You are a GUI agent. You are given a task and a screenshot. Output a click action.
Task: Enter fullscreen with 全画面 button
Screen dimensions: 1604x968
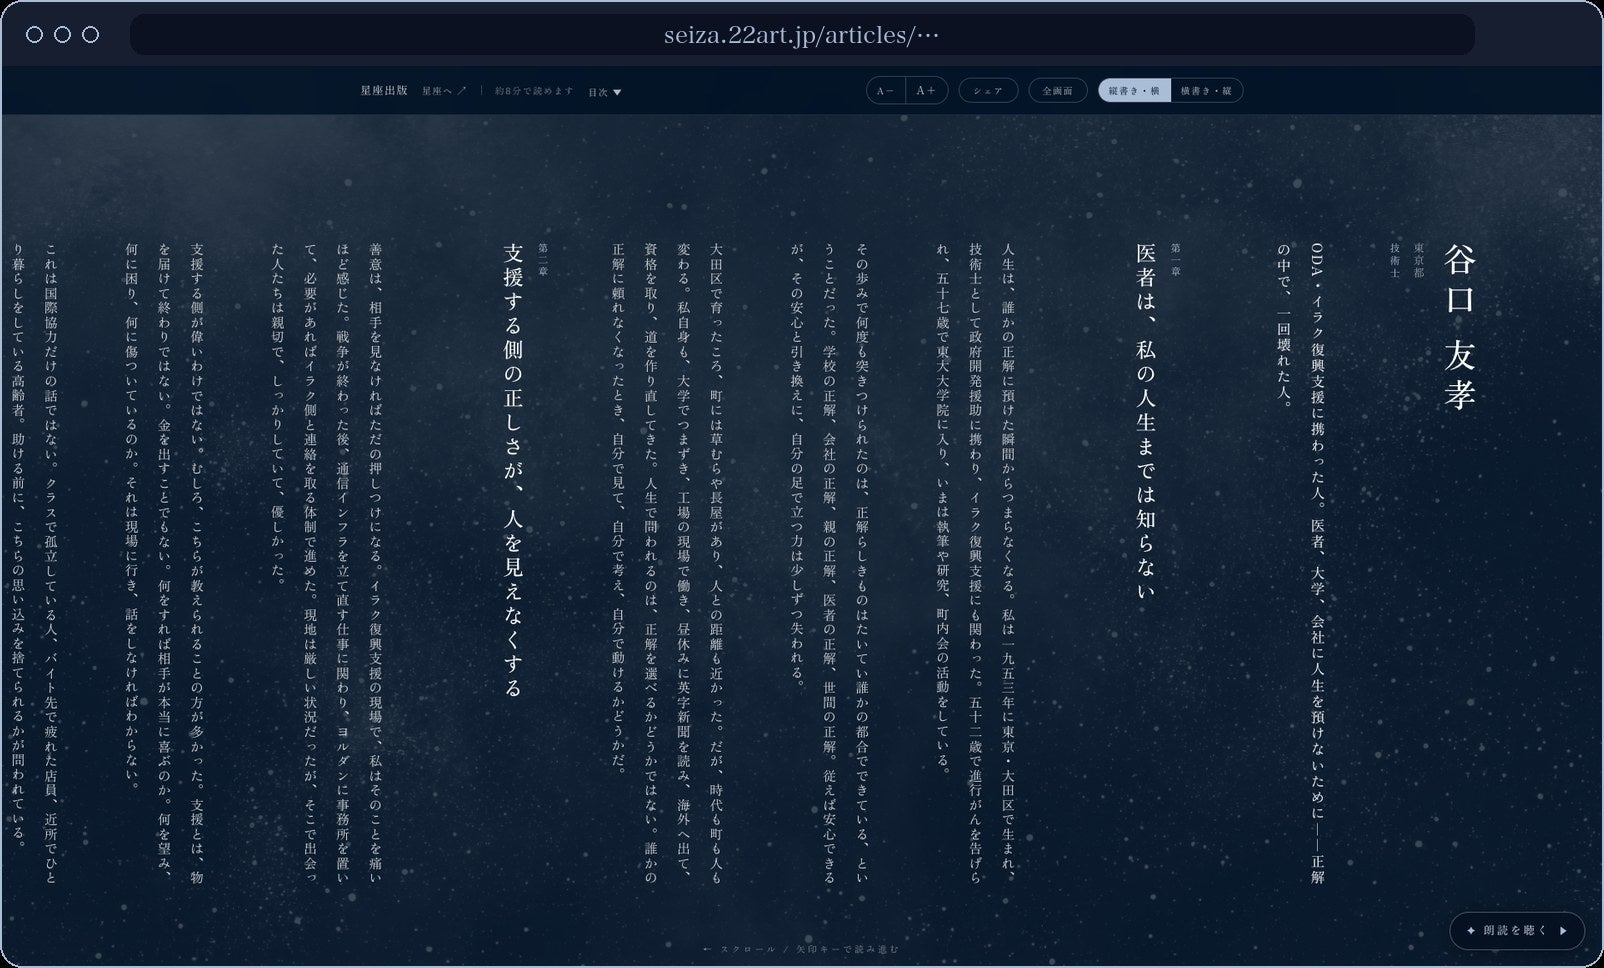(x=1058, y=91)
